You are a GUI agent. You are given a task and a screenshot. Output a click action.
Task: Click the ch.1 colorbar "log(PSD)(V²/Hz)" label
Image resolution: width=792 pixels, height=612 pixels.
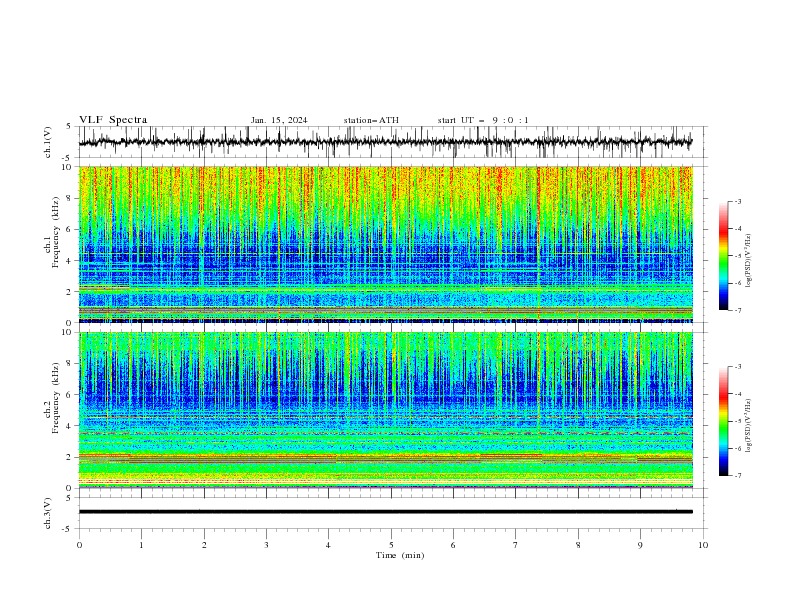[749, 261]
